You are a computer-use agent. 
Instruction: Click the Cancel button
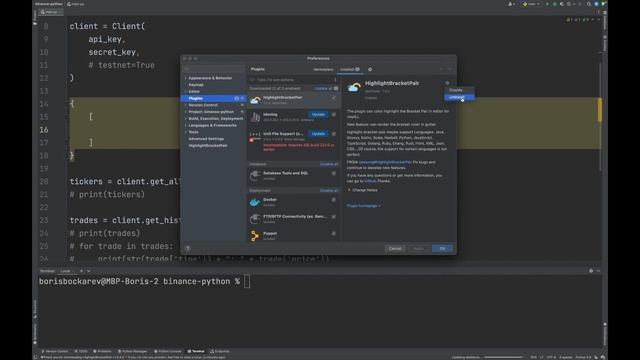[395, 248]
